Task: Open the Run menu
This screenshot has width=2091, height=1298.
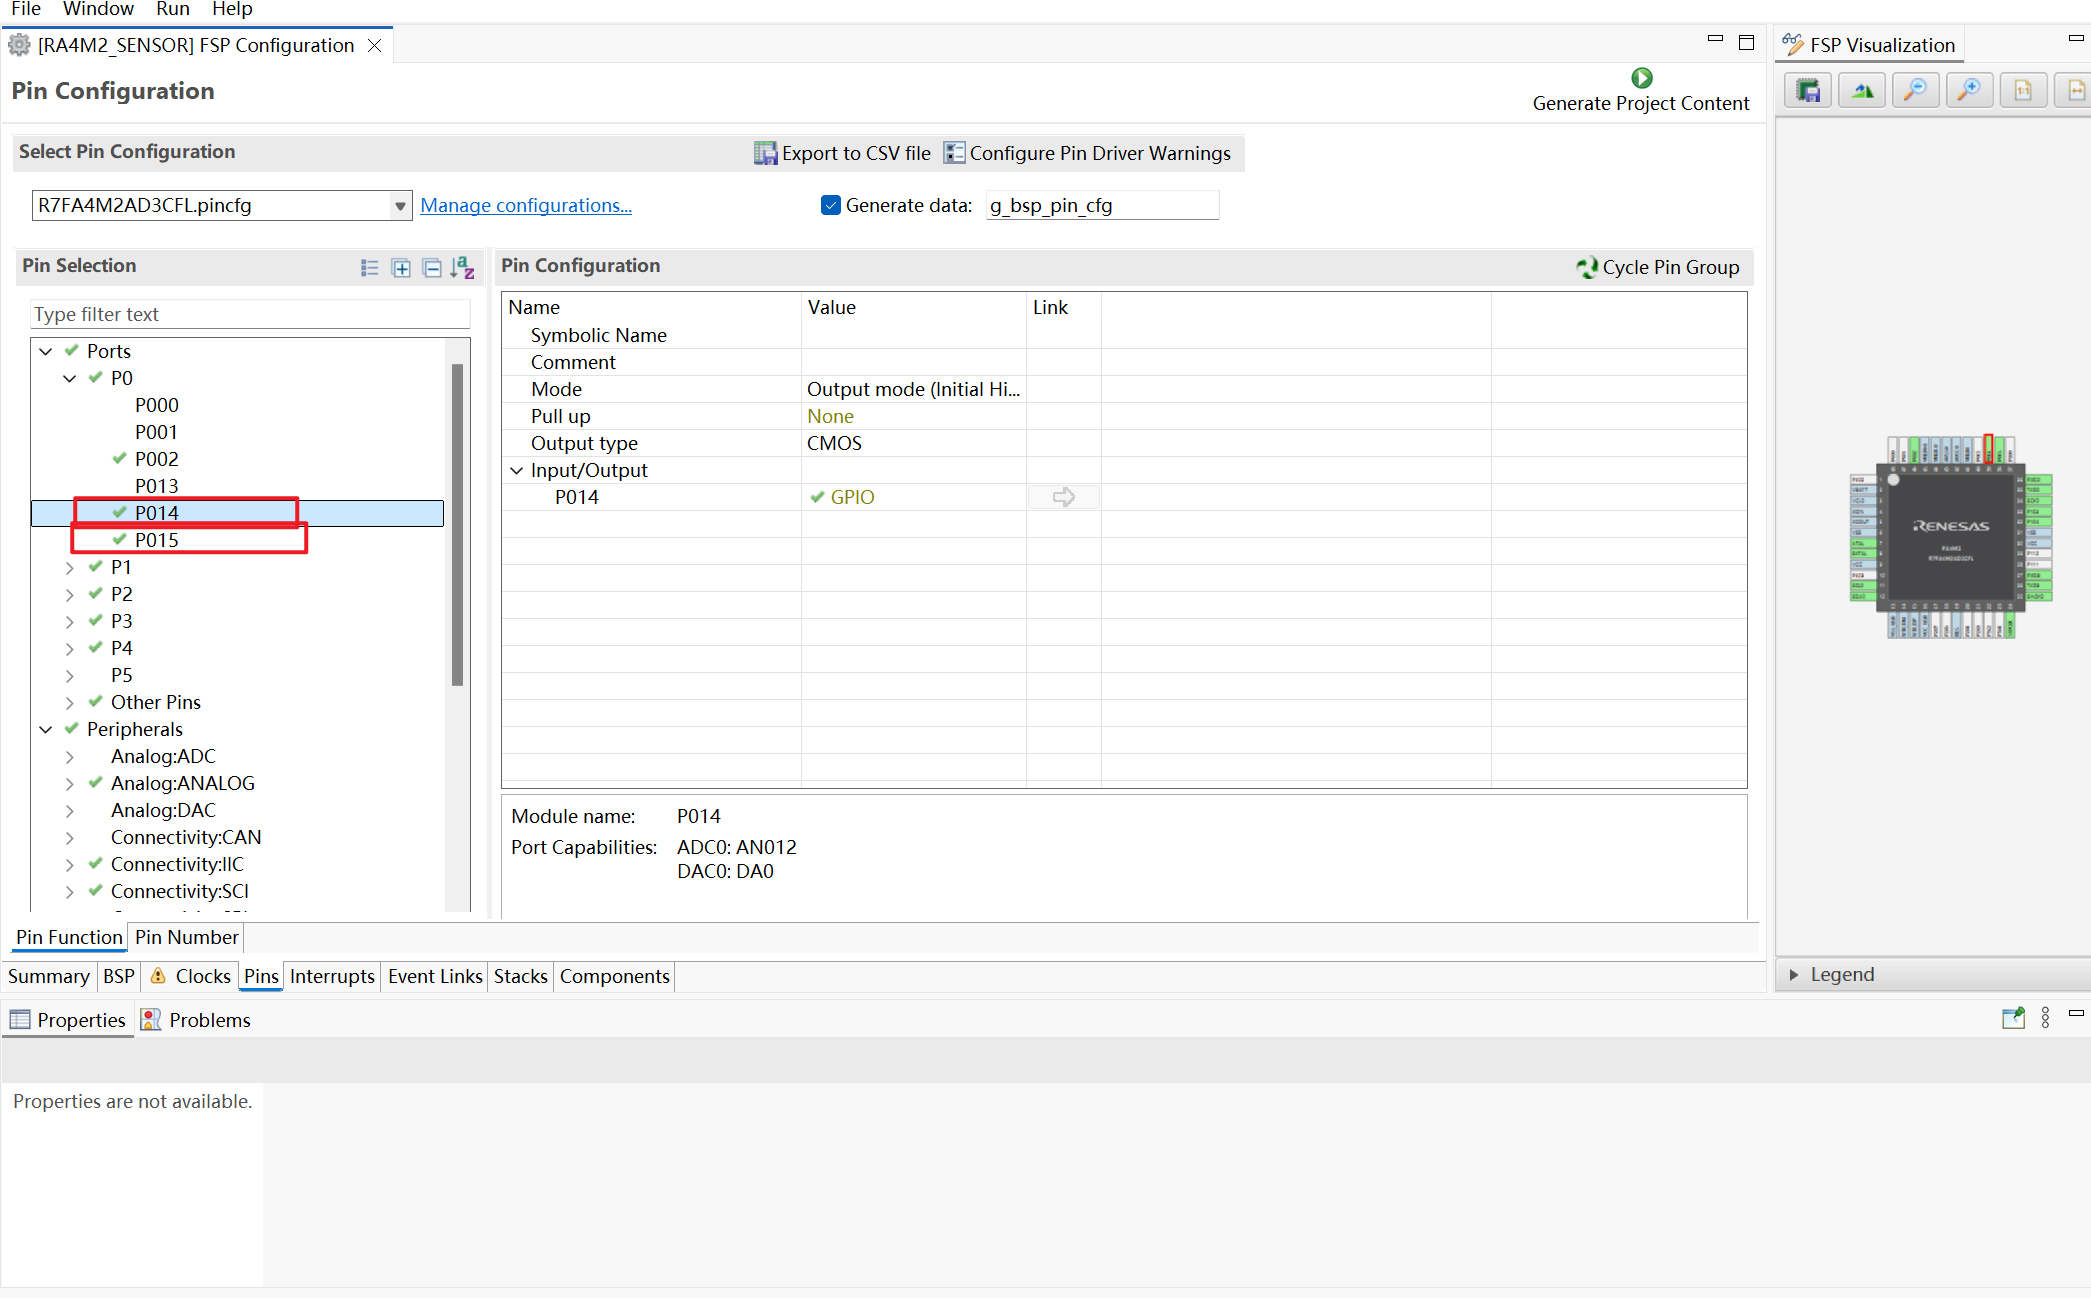Action: [173, 9]
